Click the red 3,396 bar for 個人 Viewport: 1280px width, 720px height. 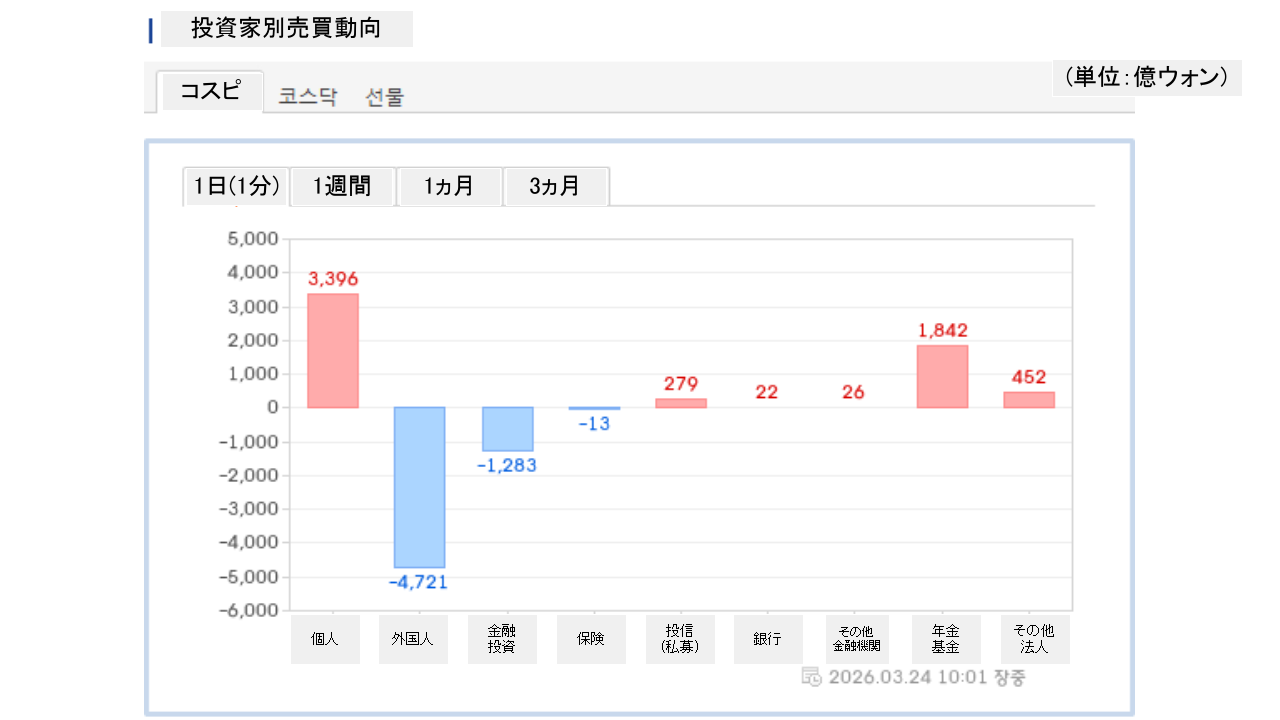click(x=332, y=350)
